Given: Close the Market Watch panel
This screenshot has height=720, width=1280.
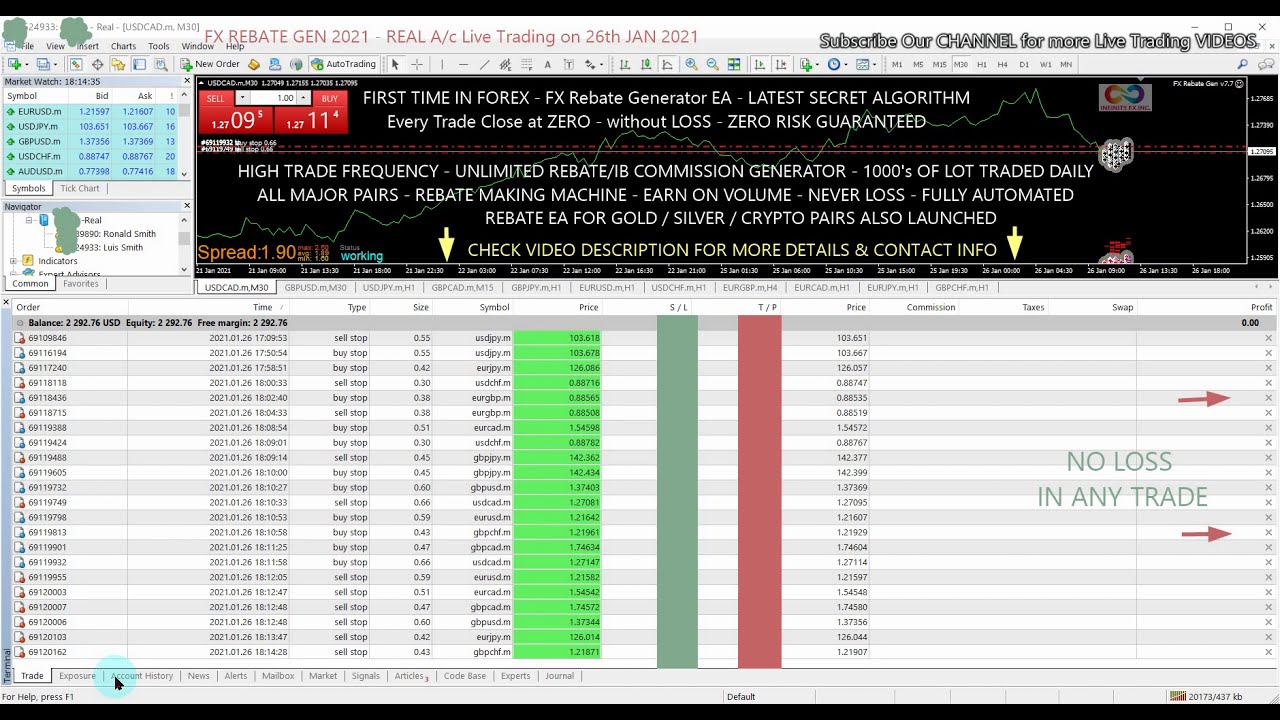Looking at the screenshot, I should coord(186,81).
